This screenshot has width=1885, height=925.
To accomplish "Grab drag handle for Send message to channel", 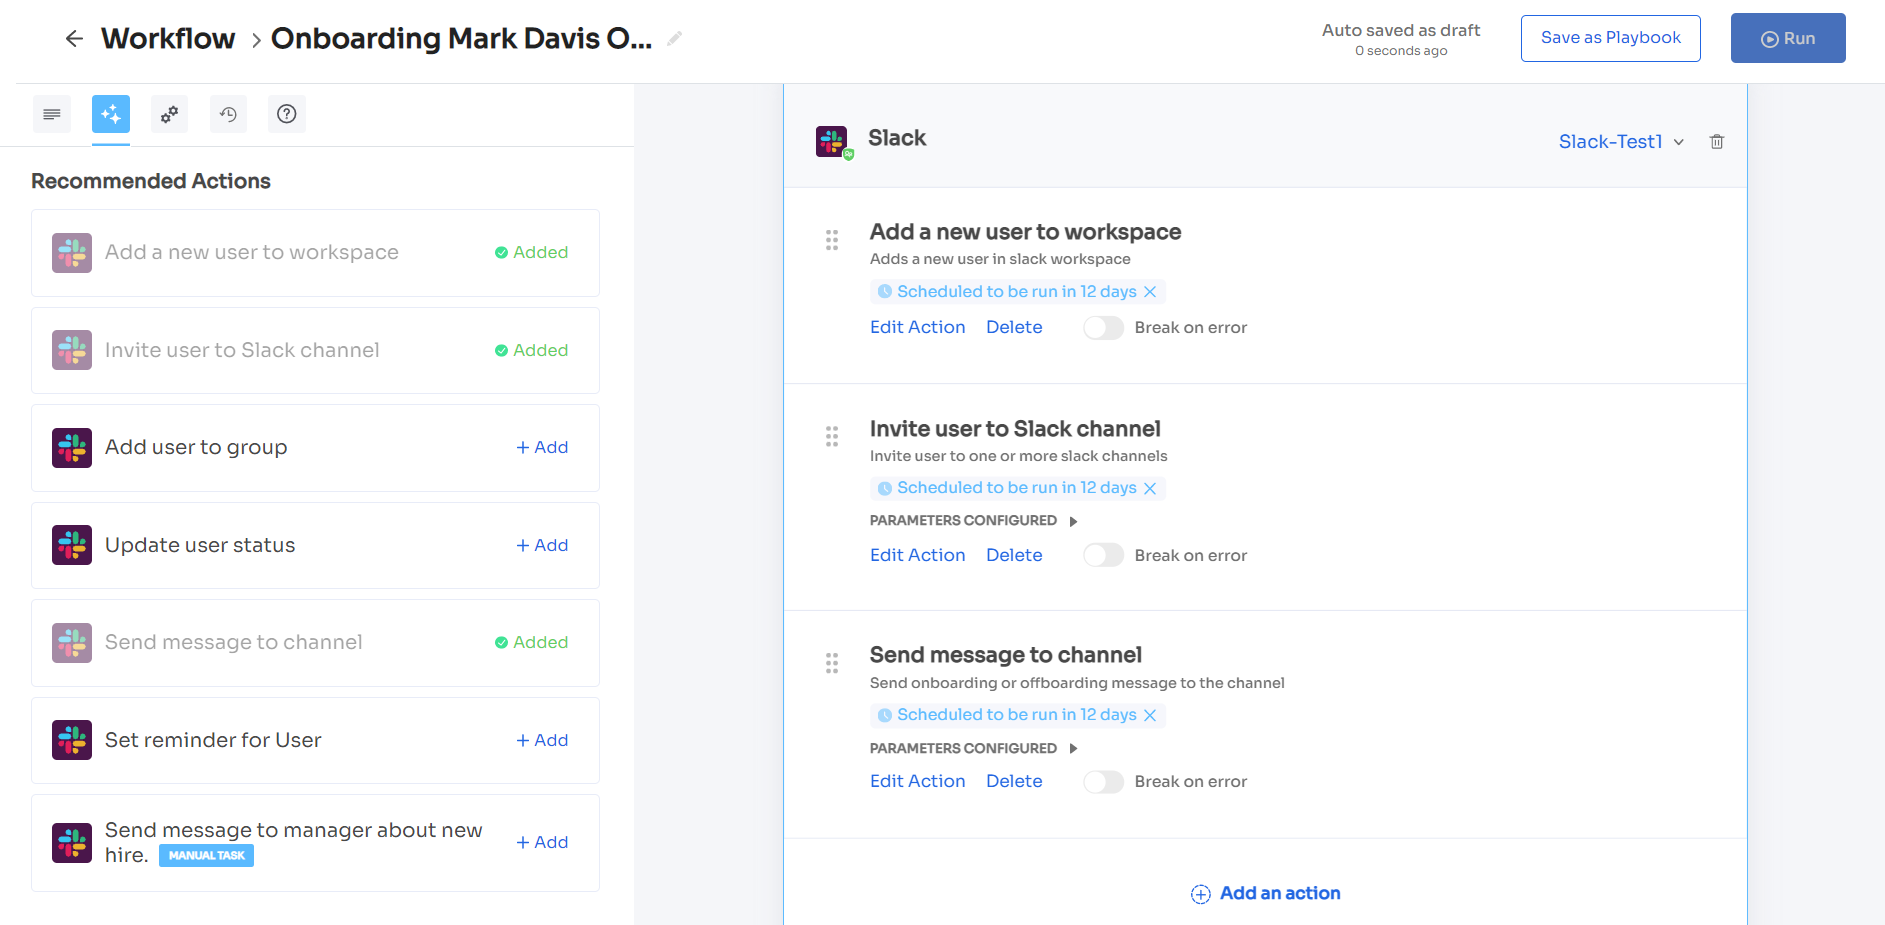I will pyautogui.click(x=832, y=663).
